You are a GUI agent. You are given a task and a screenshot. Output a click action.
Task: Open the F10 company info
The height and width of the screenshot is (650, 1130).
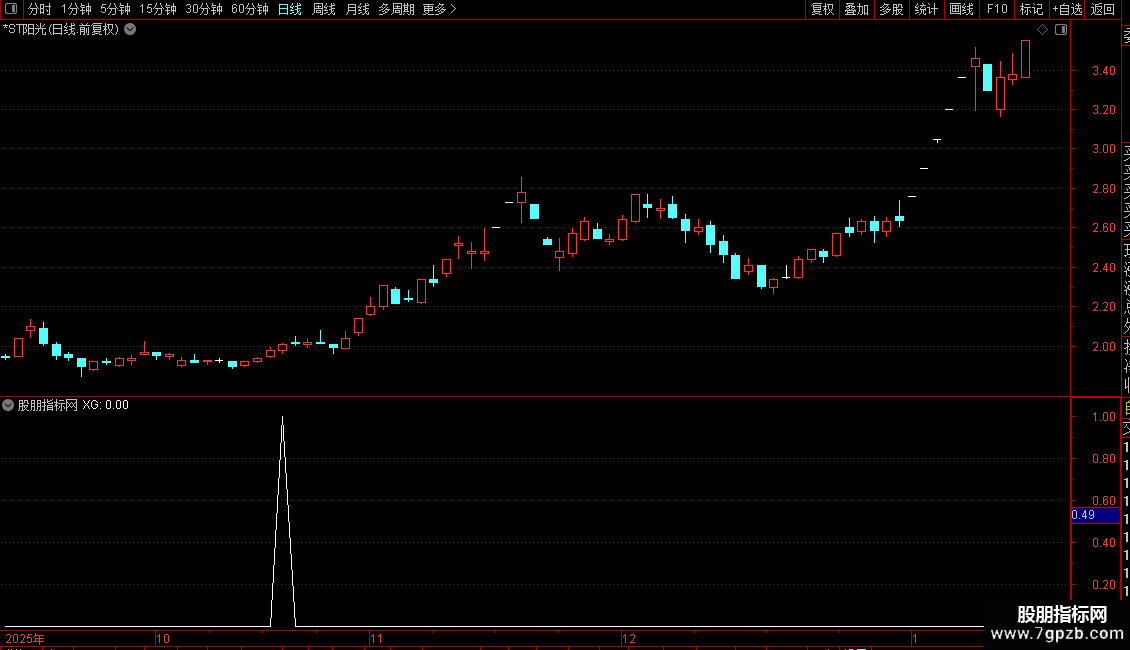coord(997,9)
